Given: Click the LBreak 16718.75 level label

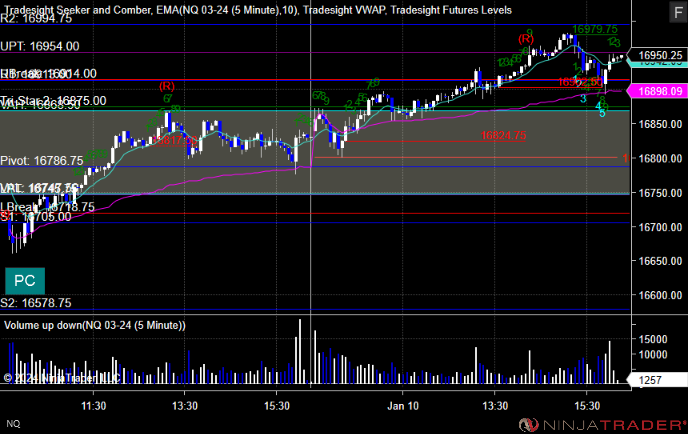Looking at the screenshot, I should click(47, 207).
